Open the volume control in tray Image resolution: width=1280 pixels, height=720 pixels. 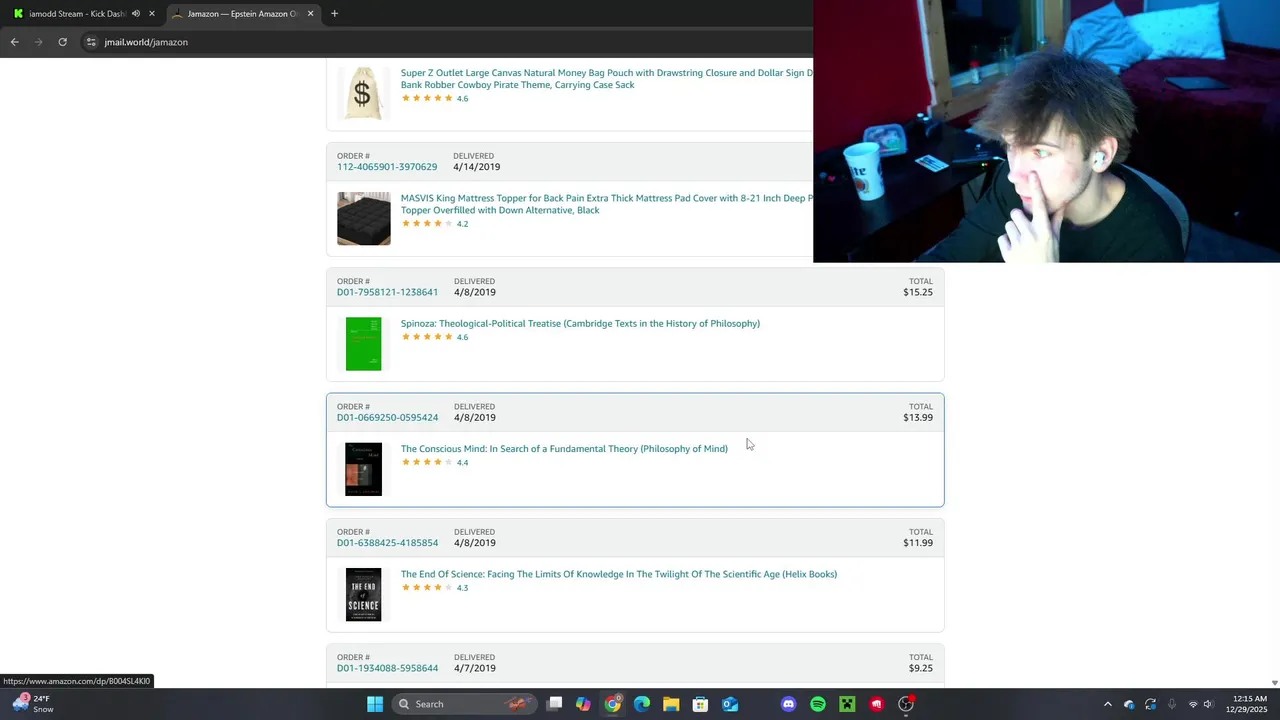[1209, 704]
